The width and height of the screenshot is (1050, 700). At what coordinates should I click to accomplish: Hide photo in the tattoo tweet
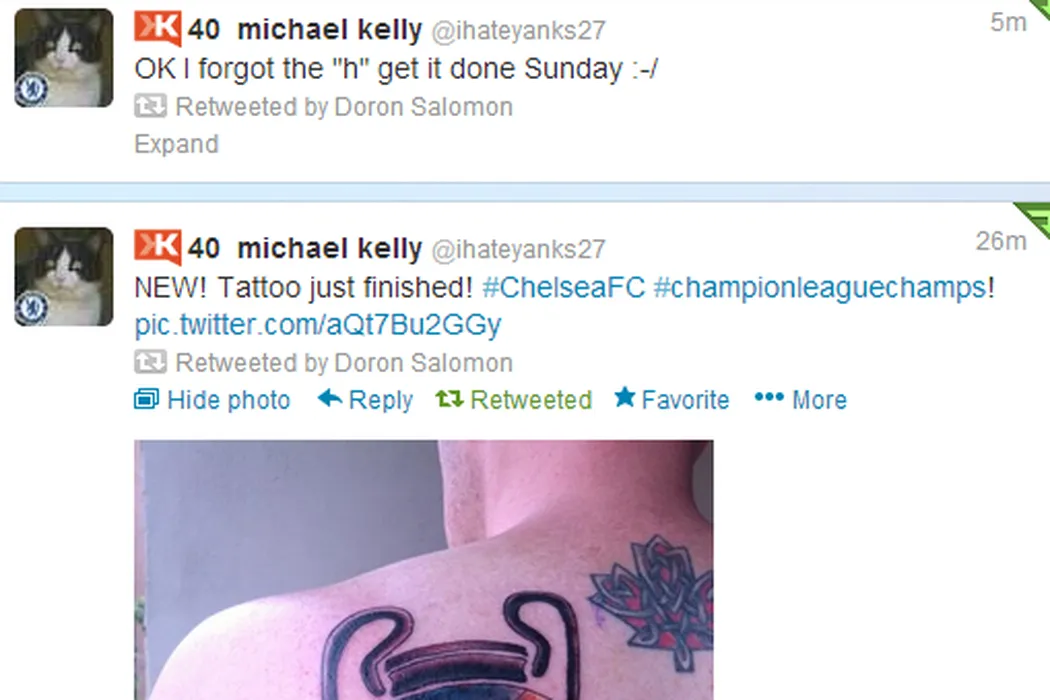212,400
